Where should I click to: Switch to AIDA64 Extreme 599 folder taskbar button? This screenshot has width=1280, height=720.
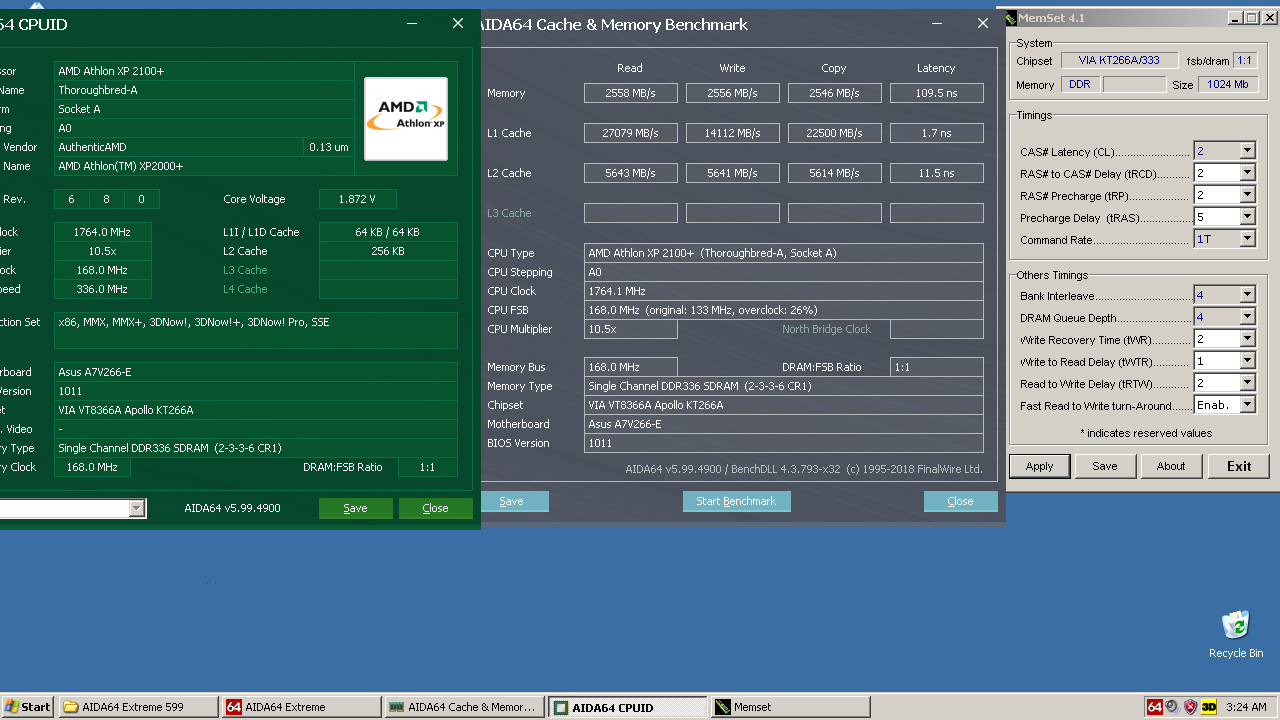[x=139, y=707]
